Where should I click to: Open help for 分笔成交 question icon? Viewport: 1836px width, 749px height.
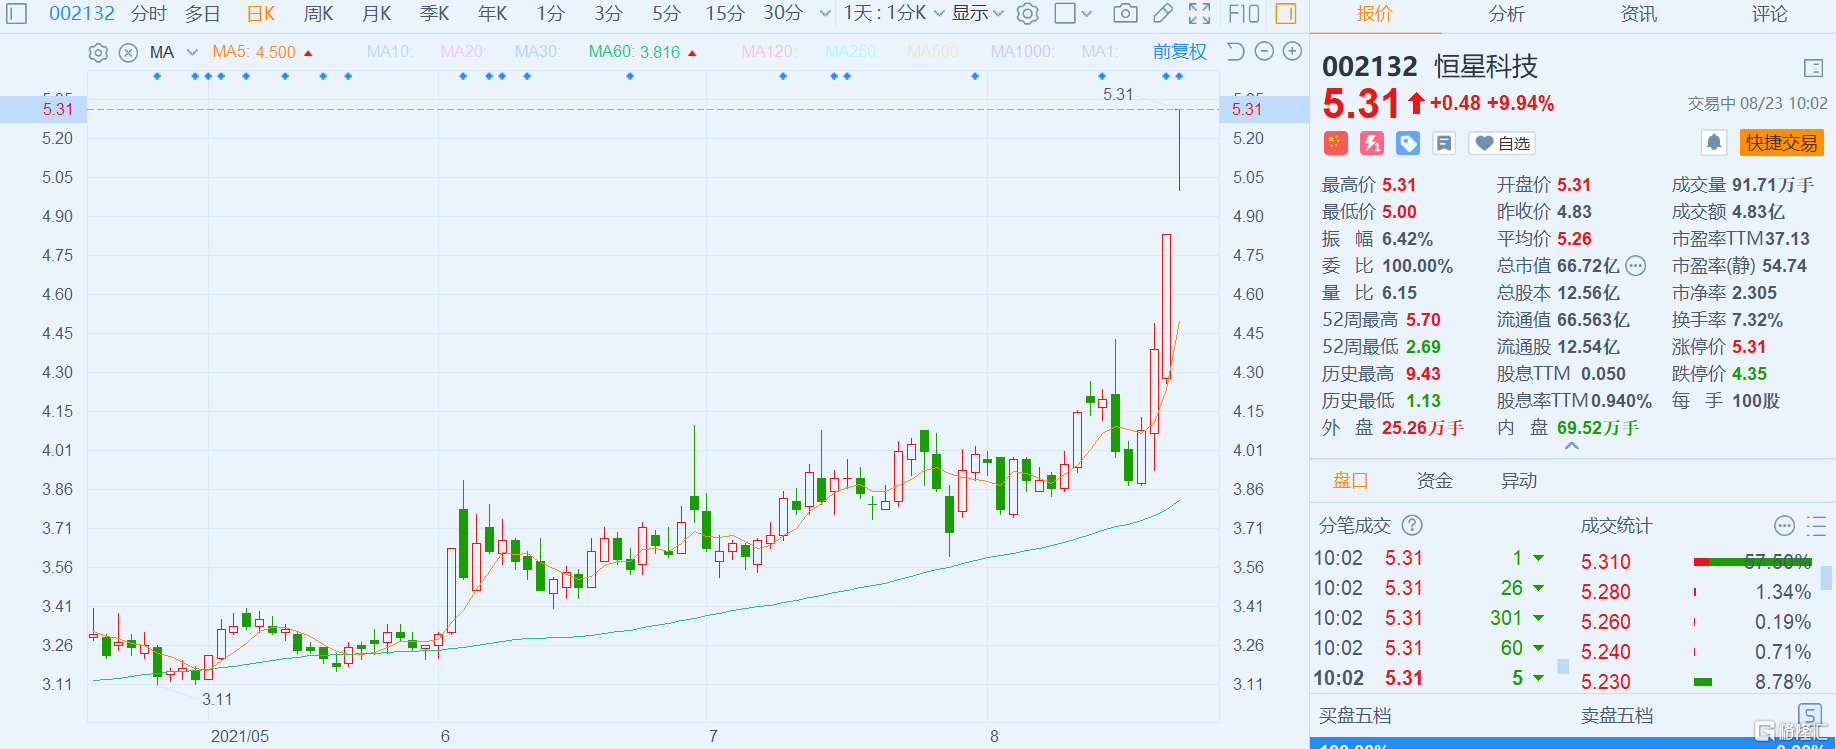coord(1412,525)
